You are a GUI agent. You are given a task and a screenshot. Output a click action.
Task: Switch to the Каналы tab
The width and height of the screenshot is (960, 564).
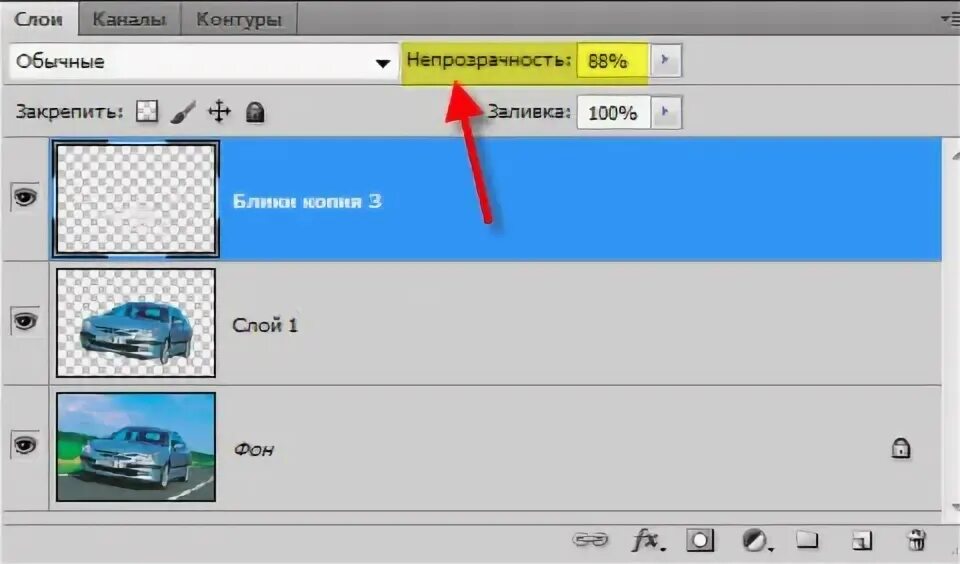129,19
